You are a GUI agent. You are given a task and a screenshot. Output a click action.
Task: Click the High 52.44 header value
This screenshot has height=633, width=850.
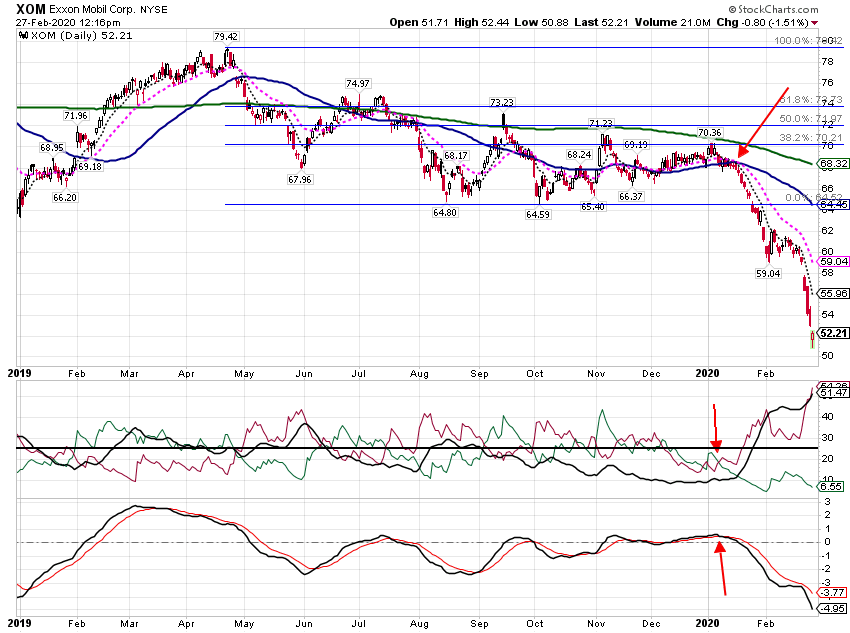point(482,23)
